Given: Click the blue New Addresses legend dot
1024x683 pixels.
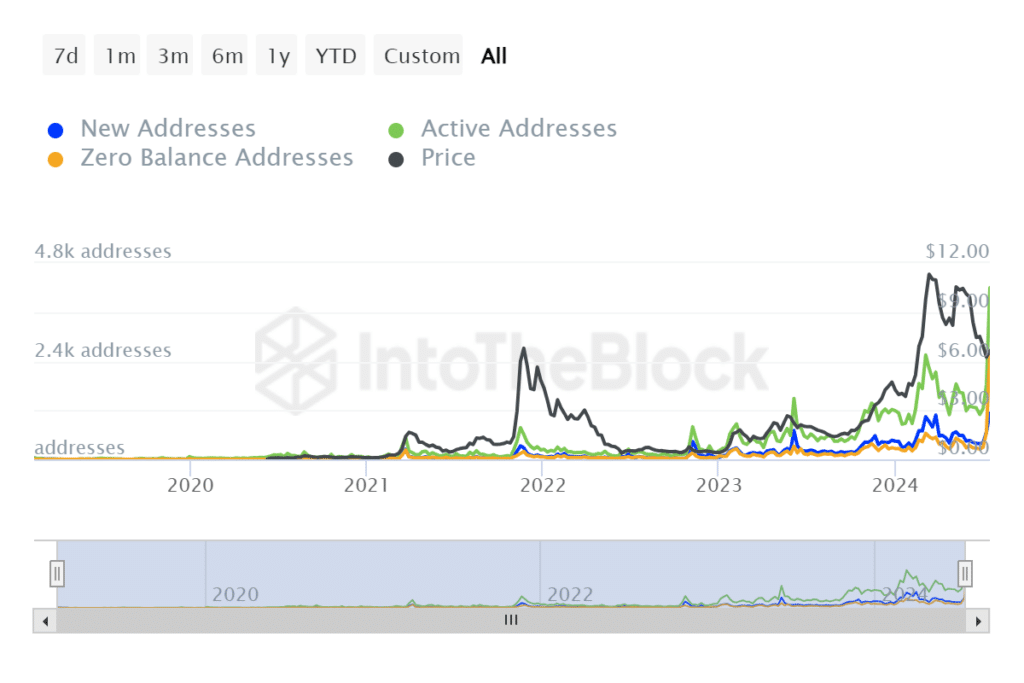Looking at the screenshot, I should click(x=57, y=130).
